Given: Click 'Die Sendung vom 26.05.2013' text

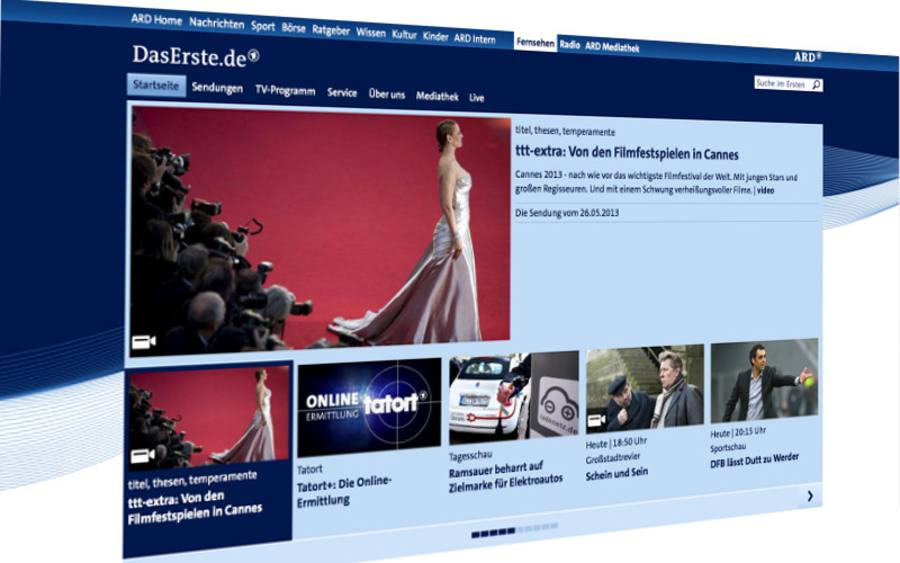Looking at the screenshot, I should pyautogui.click(x=567, y=212).
